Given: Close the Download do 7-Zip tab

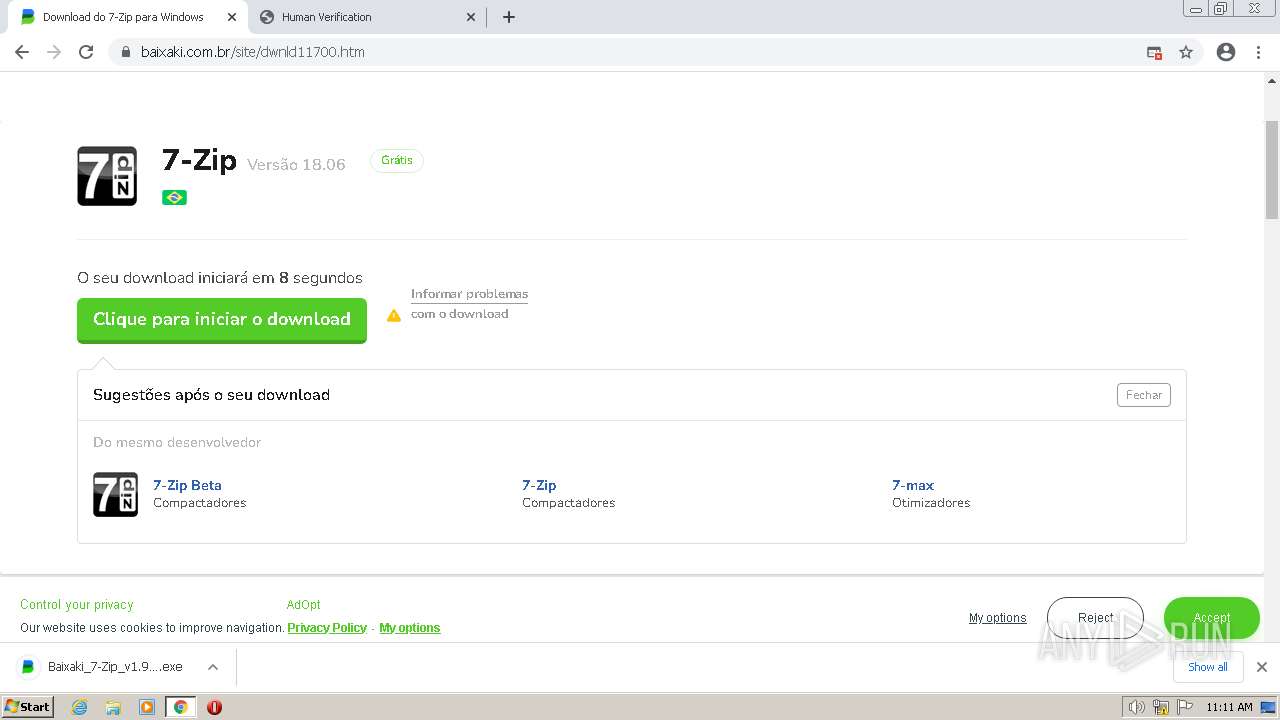Looking at the screenshot, I should click(x=232, y=17).
